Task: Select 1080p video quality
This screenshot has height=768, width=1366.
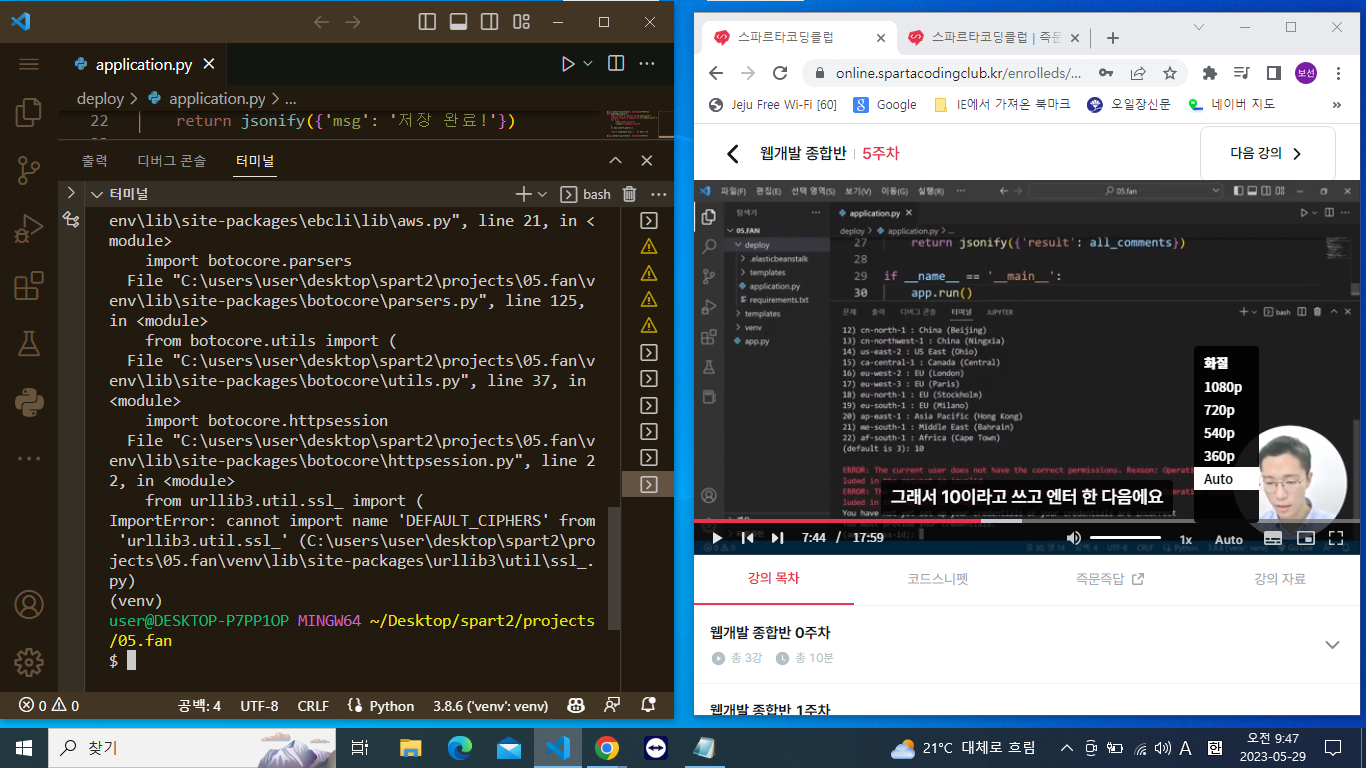Action: click(1223, 387)
